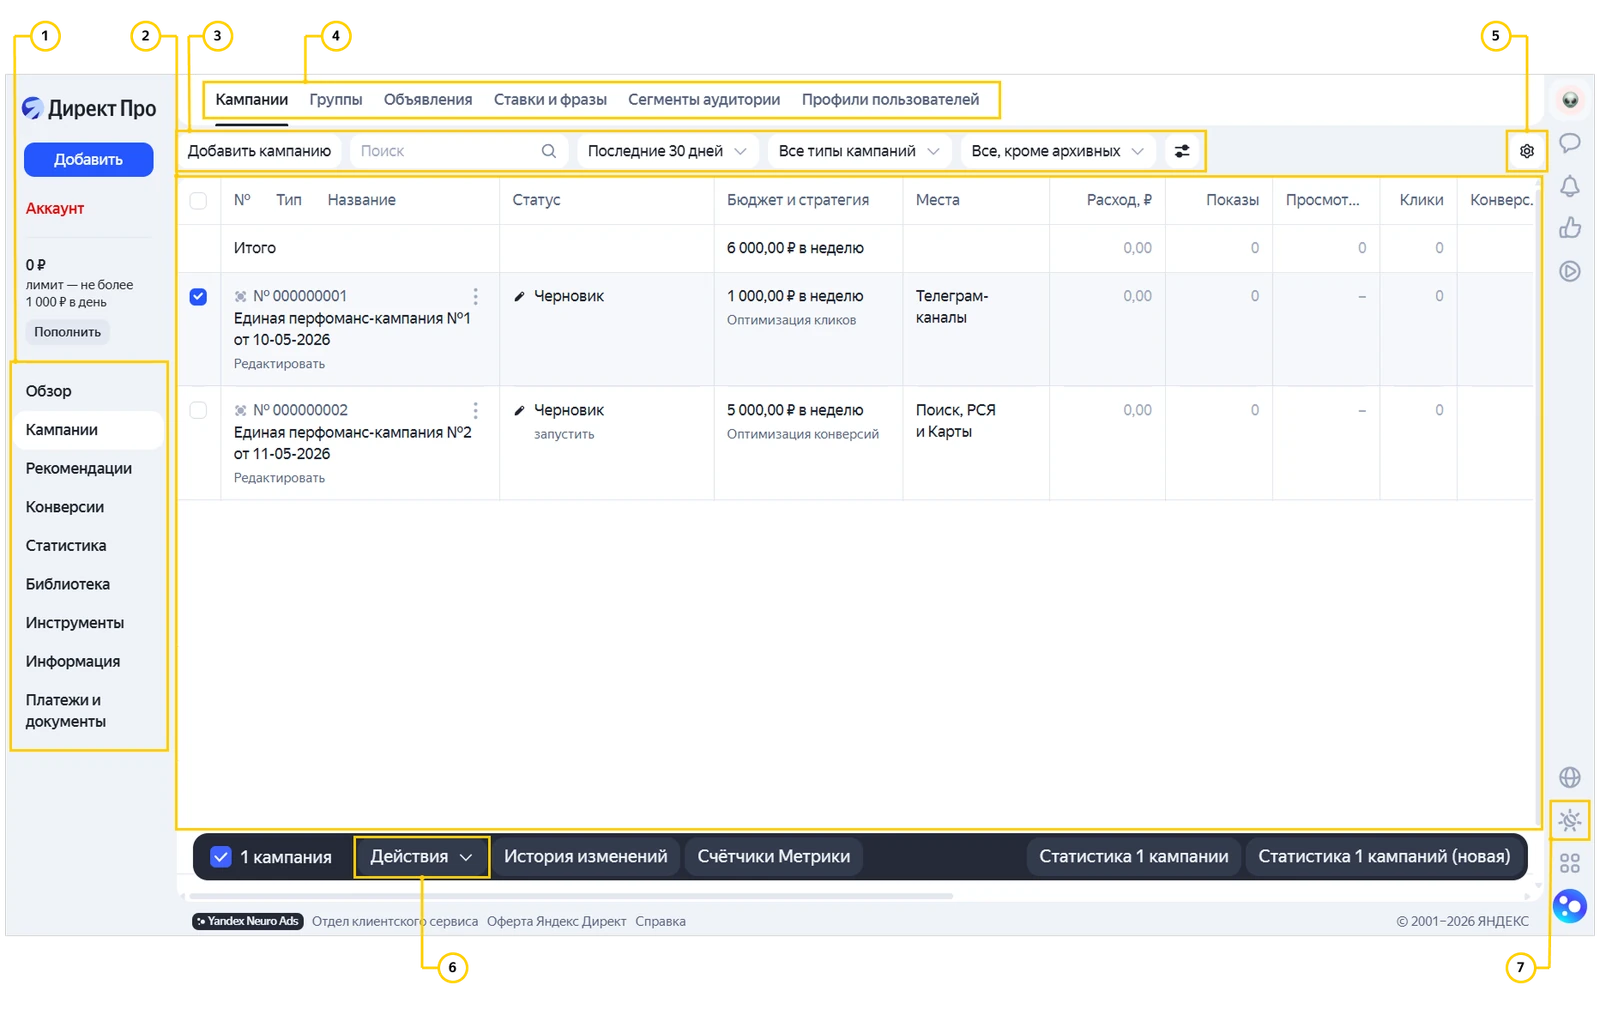Uncheck campaign №000000001 checkbox
Image resolution: width=1600 pixels, height=1010 pixels.
pos(198,297)
